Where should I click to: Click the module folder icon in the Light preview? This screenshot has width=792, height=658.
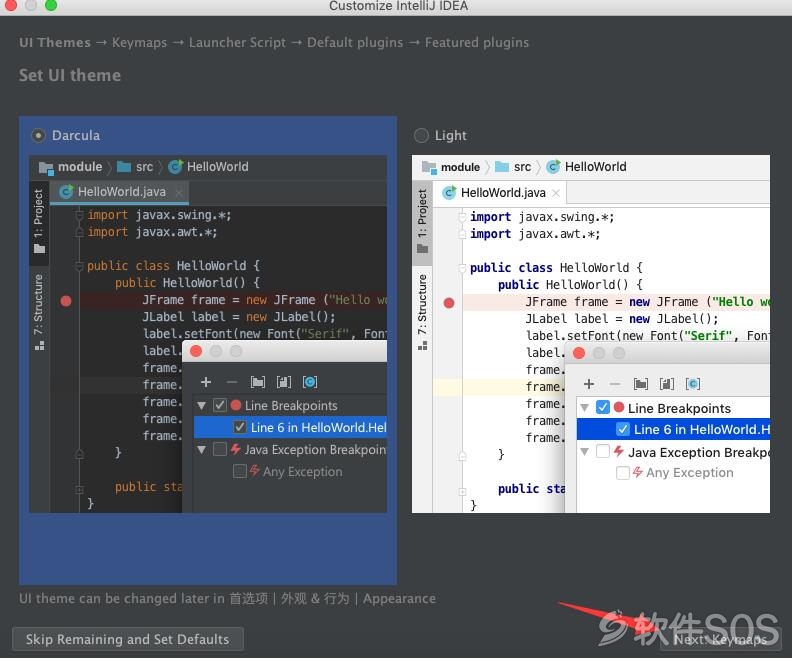click(x=429, y=167)
